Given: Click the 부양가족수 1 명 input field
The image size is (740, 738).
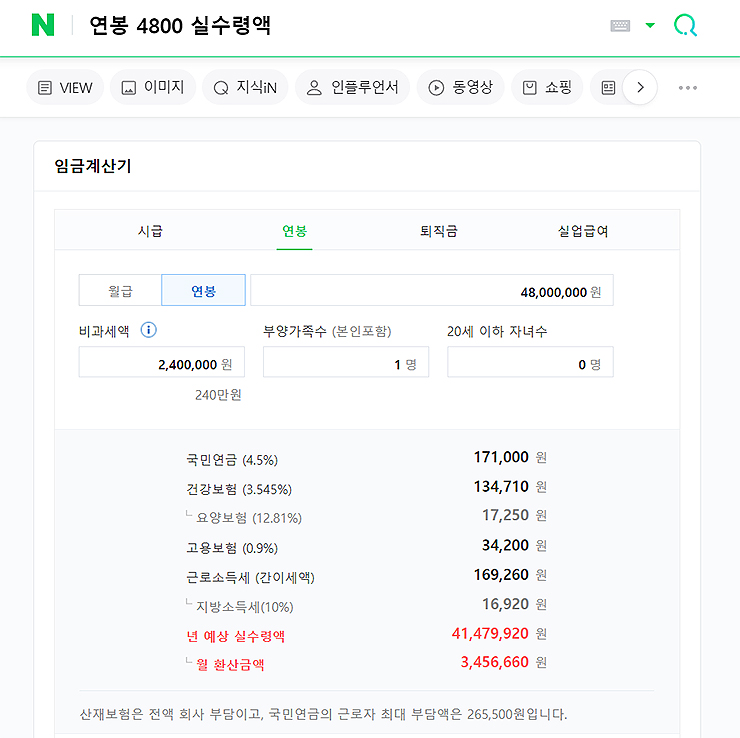Looking at the screenshot, I should tap(346, 362).
